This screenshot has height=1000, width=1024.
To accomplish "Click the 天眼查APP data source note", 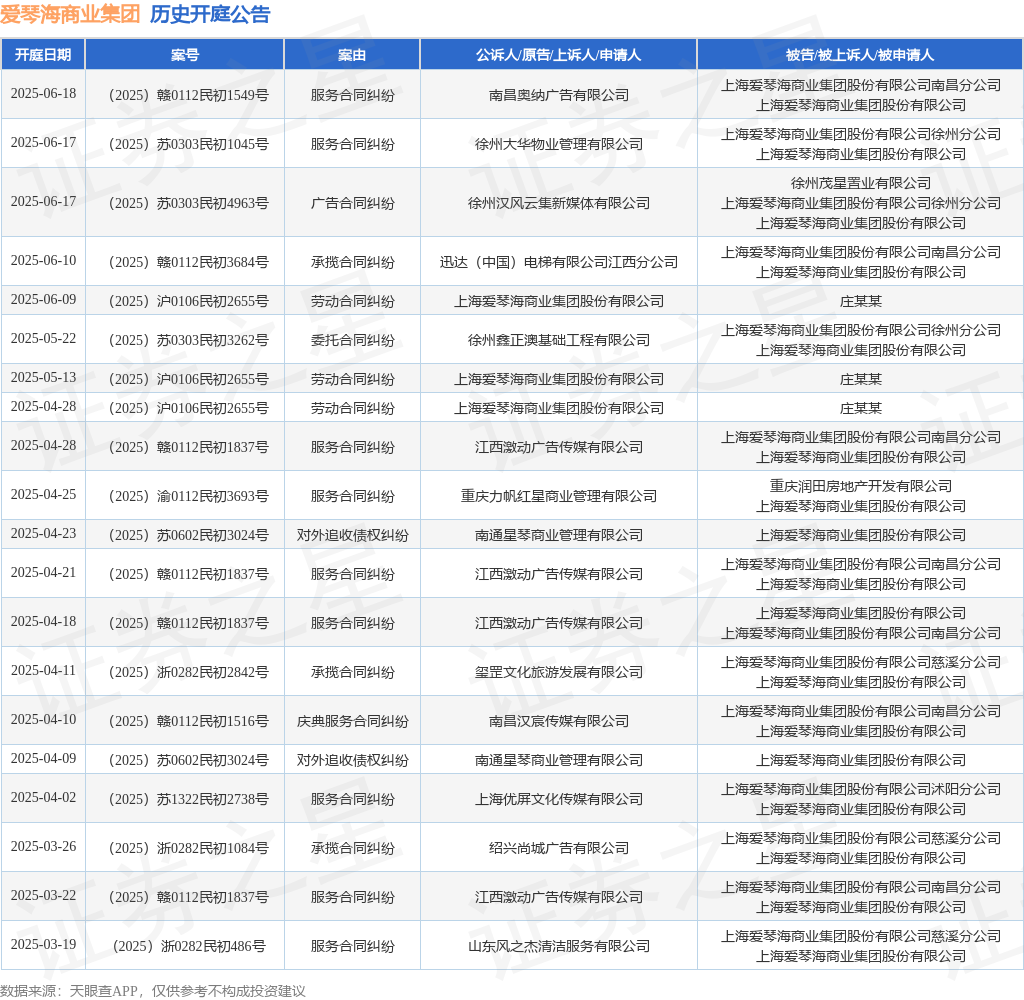I will coord(153,991).
